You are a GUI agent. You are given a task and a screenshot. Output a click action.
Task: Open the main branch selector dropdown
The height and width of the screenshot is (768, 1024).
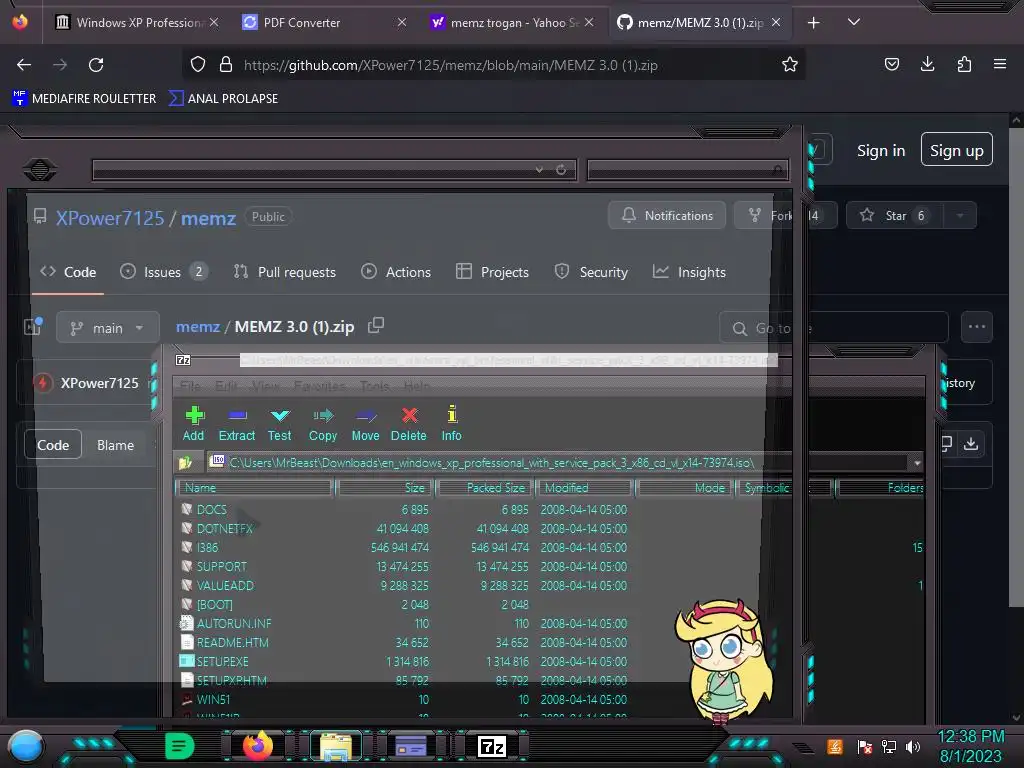[x=108, y=328]
